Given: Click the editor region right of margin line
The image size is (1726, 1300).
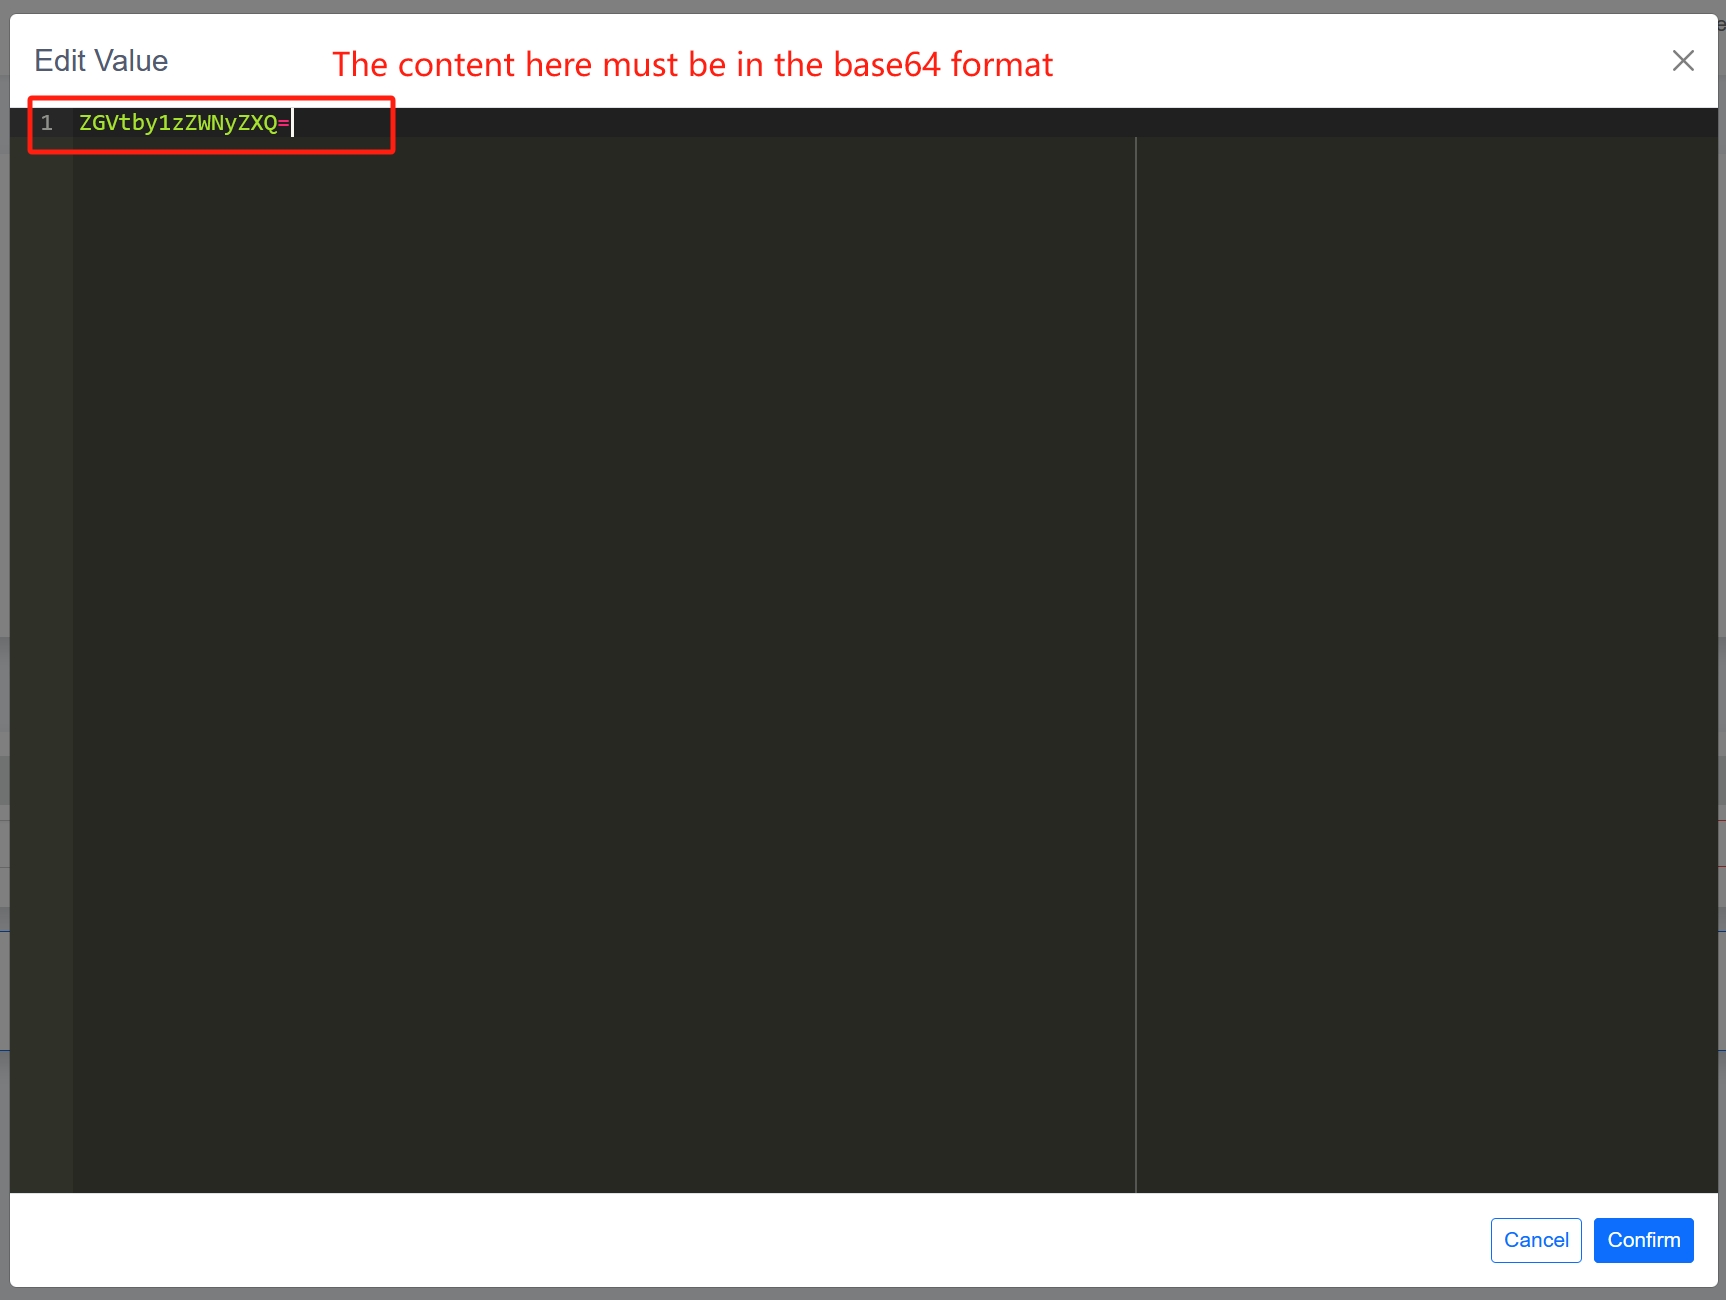Looking at the screenshot, I should [x=1427, y=660].
